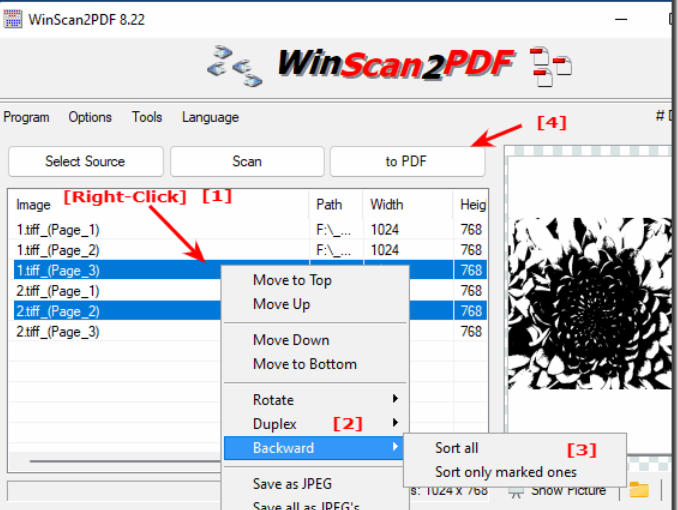678x510 pixels.
Task: Choose Move Down in context menu
Action: click(x=315, y=340)
